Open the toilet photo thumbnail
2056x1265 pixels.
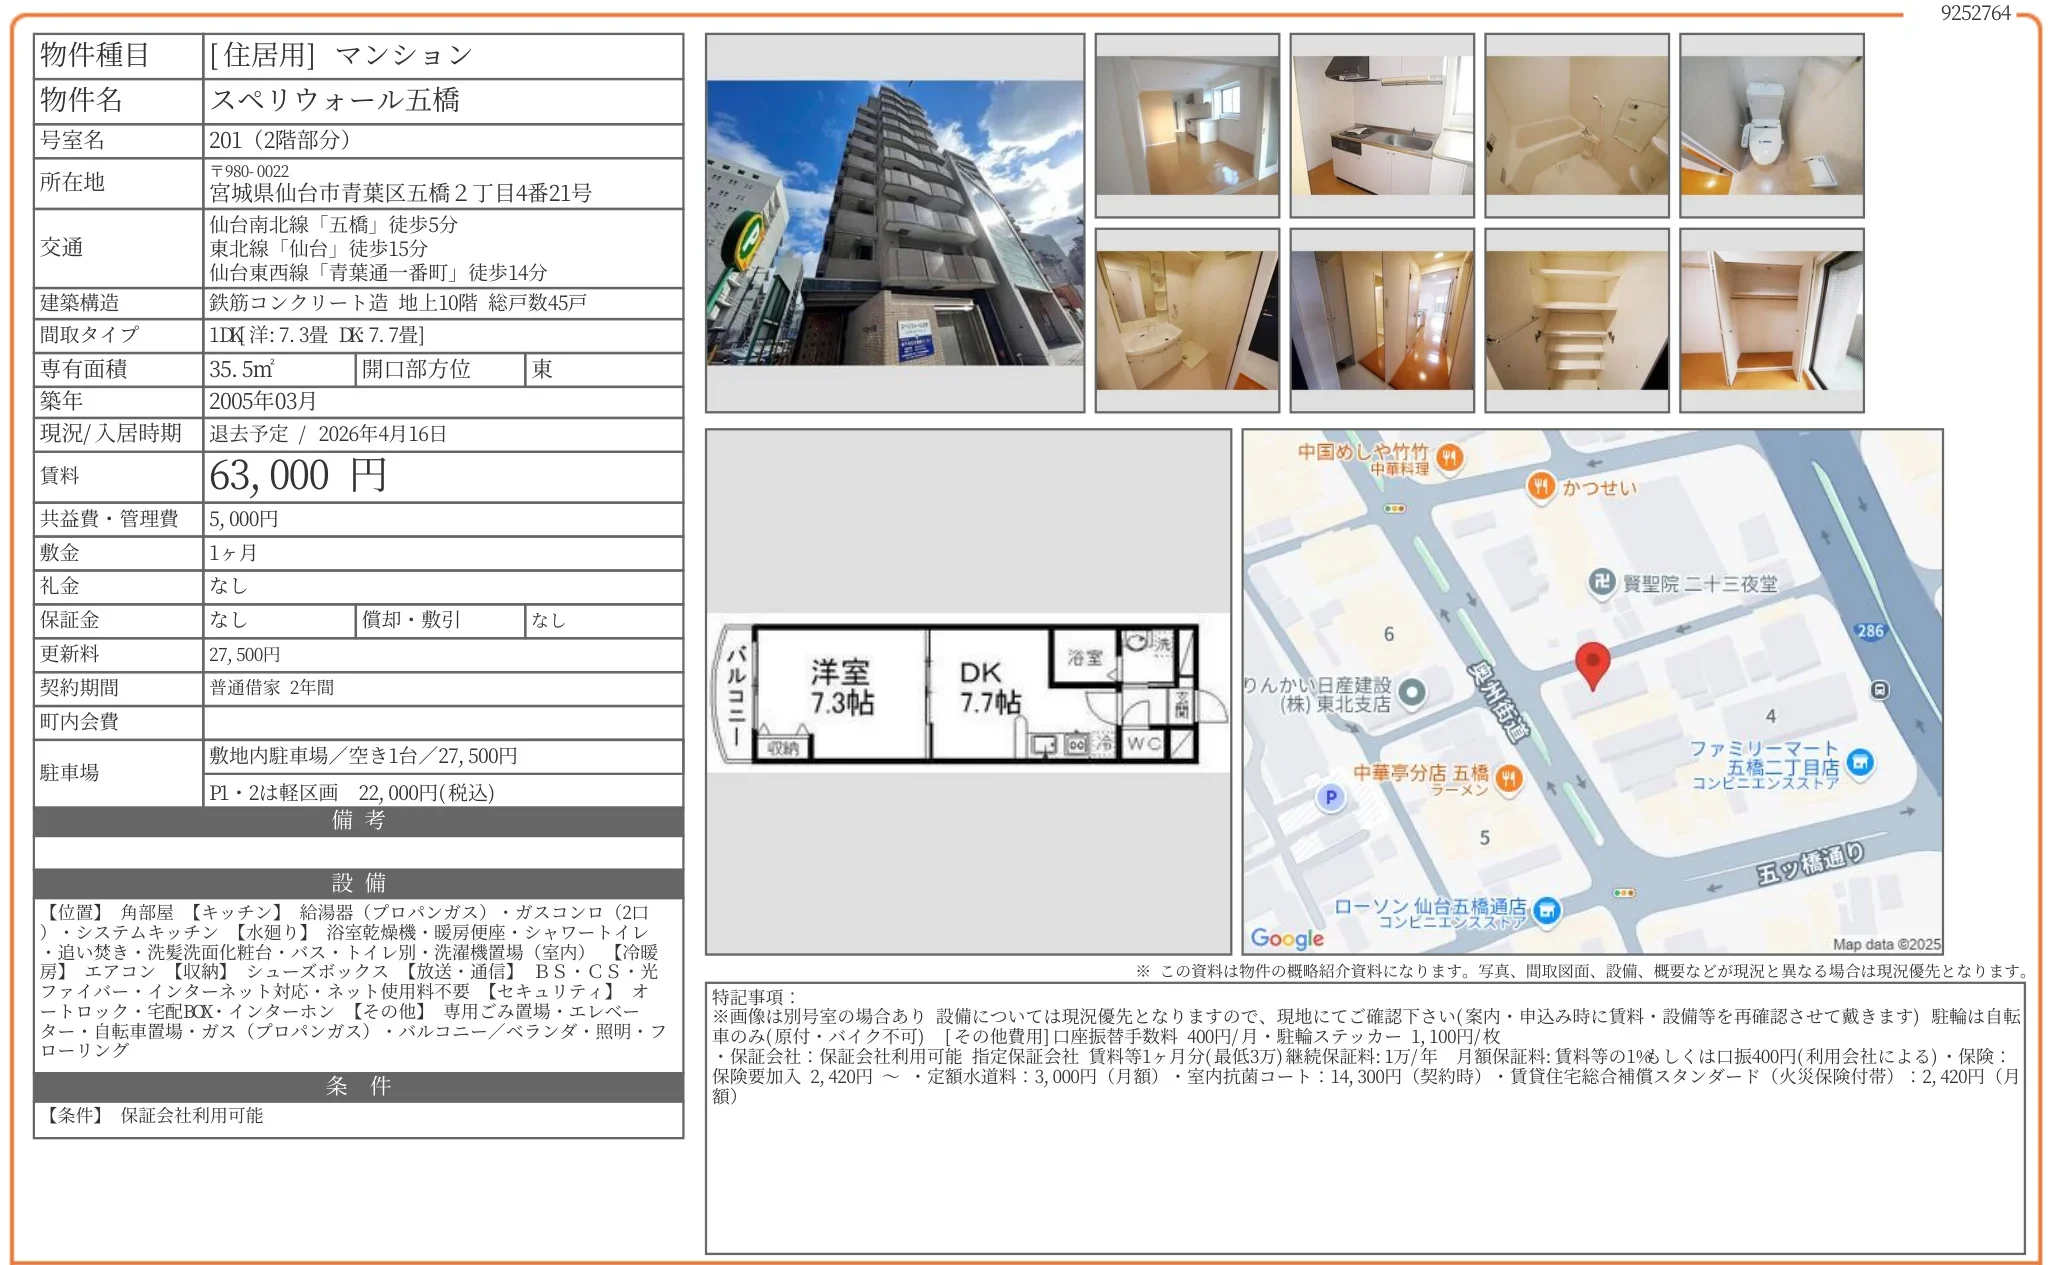pos(1771,125)
